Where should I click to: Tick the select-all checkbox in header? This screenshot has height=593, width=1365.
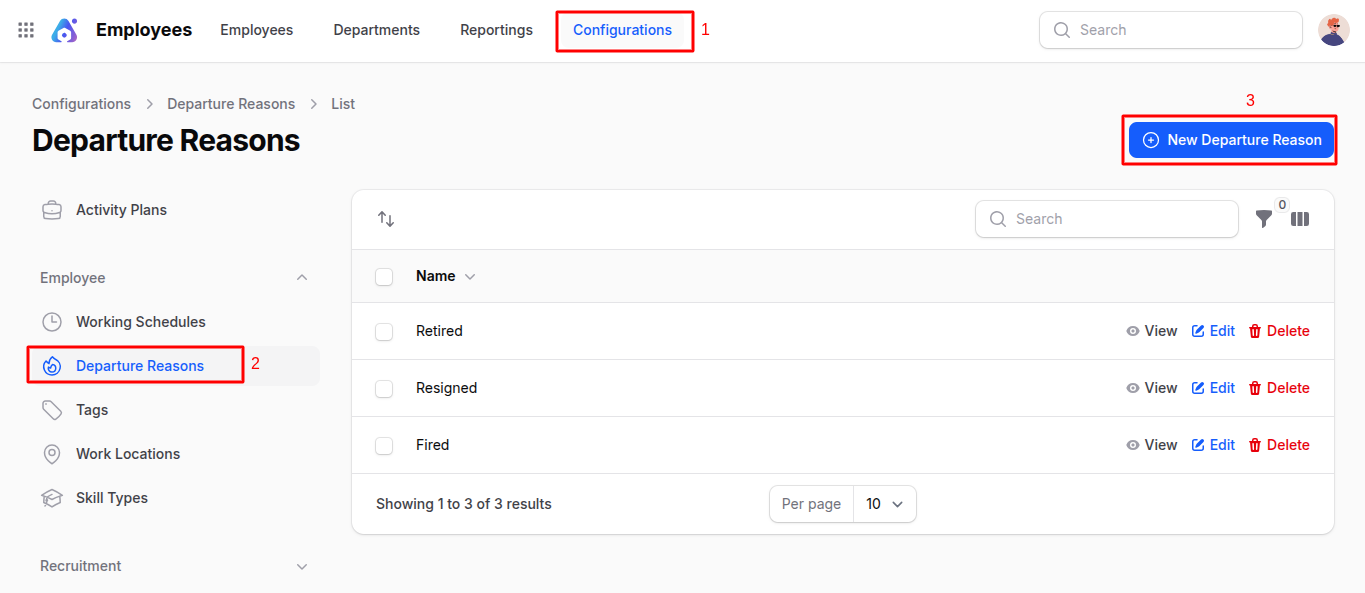pos(384,277)
